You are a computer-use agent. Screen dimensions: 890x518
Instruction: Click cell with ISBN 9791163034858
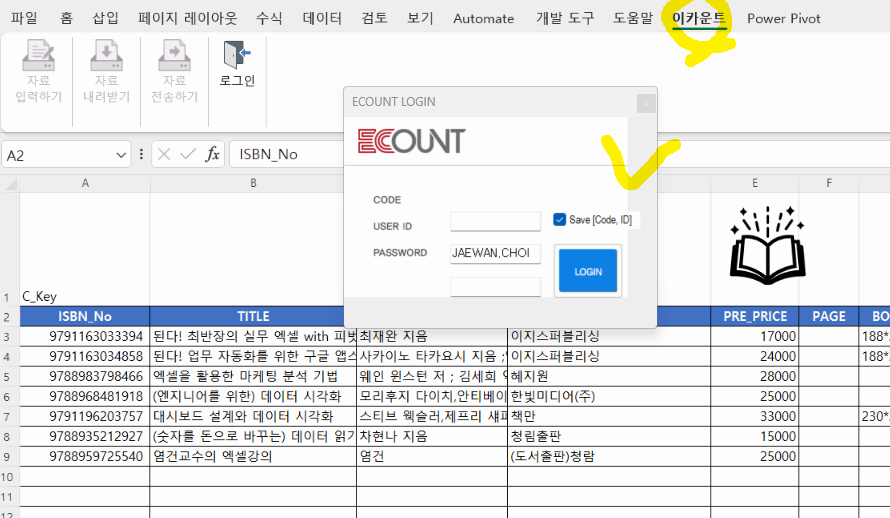(x=85, y=356)
